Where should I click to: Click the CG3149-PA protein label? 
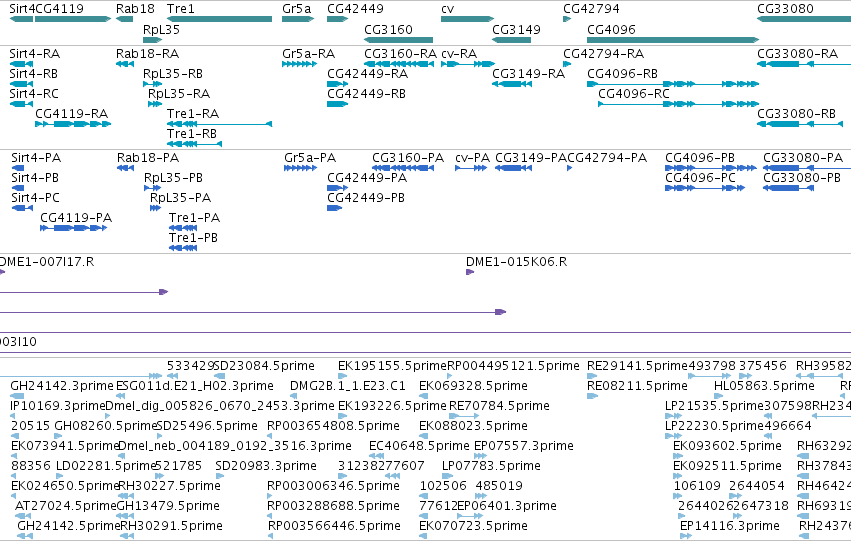(531, 158)
